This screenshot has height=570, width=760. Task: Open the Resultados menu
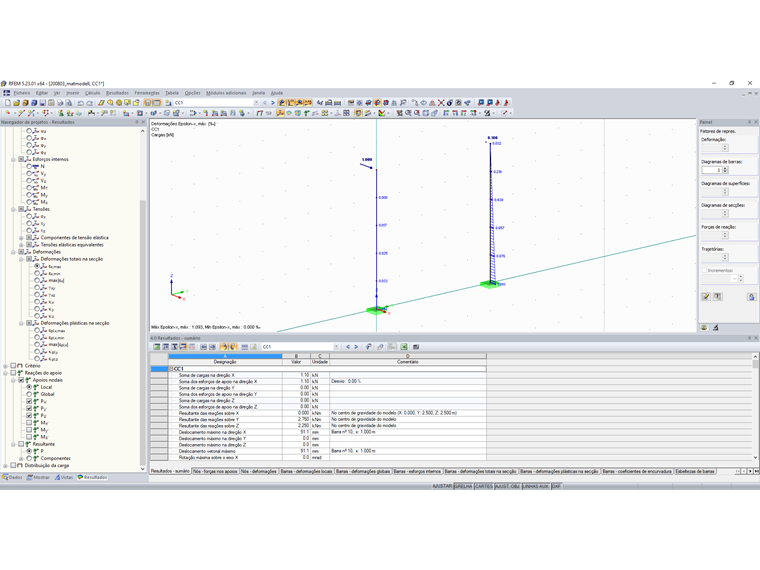pyautogui.click(x=117, y=93)
